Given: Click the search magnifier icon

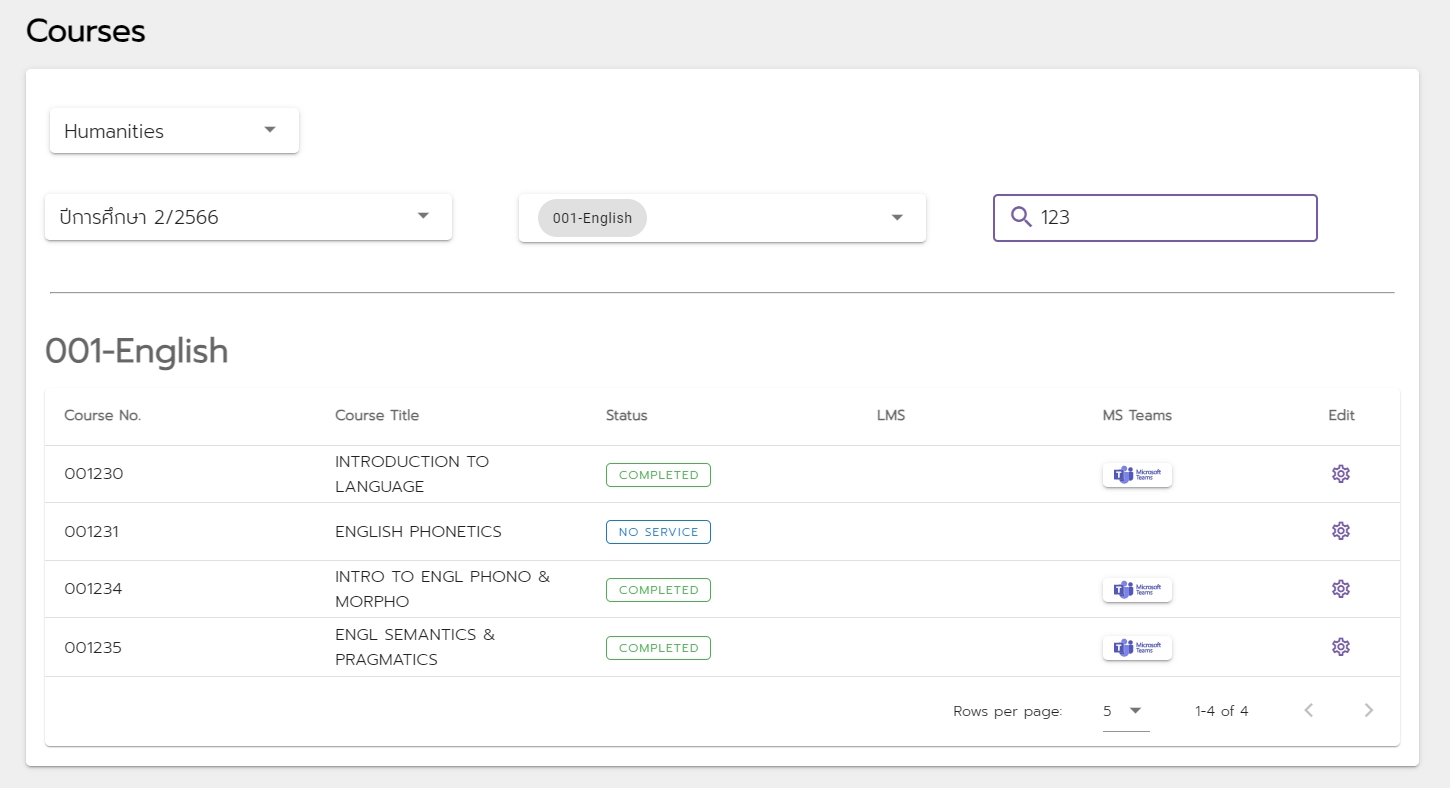Looking at the screenshot, I should pyautogui.click(x=1020, y=217).
